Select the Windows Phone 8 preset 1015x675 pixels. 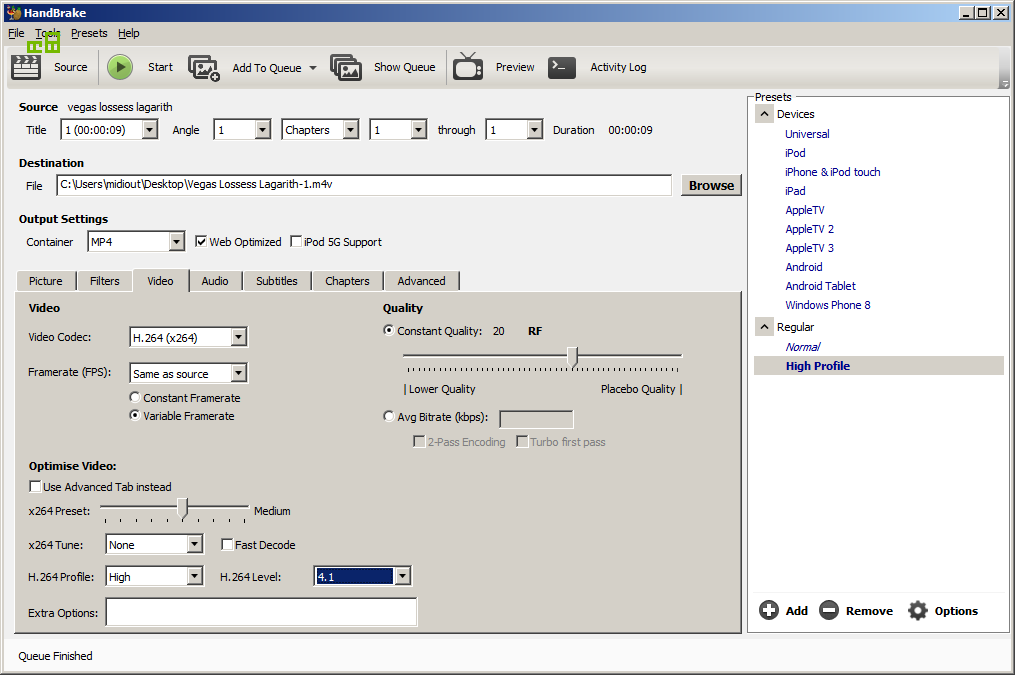[827, 305]
